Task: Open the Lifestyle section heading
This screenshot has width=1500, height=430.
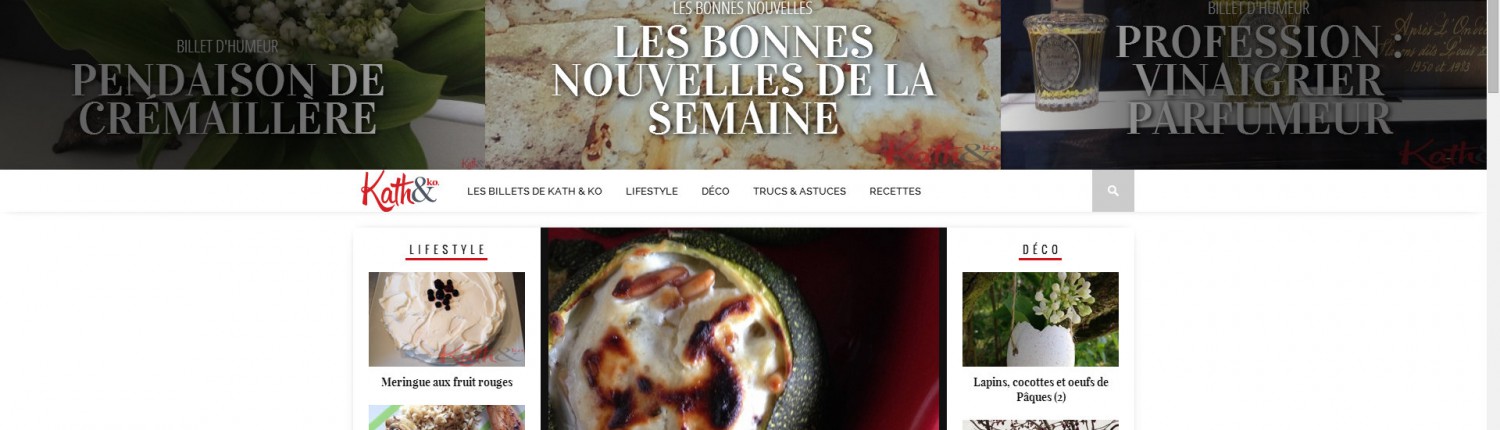Action: click(447, 250)
